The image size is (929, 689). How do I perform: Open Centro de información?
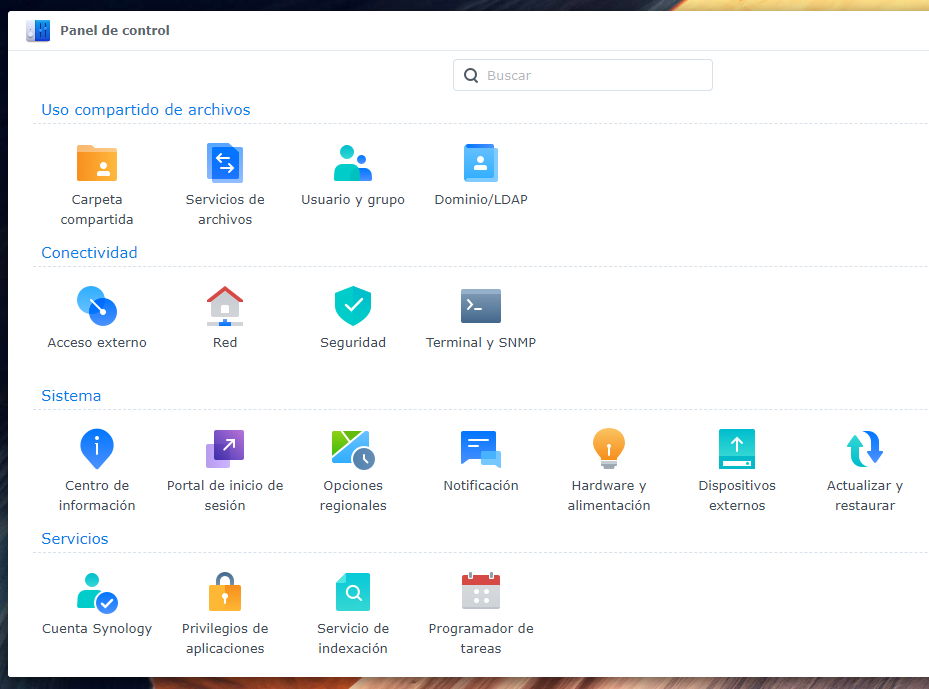tap(97, 449)
